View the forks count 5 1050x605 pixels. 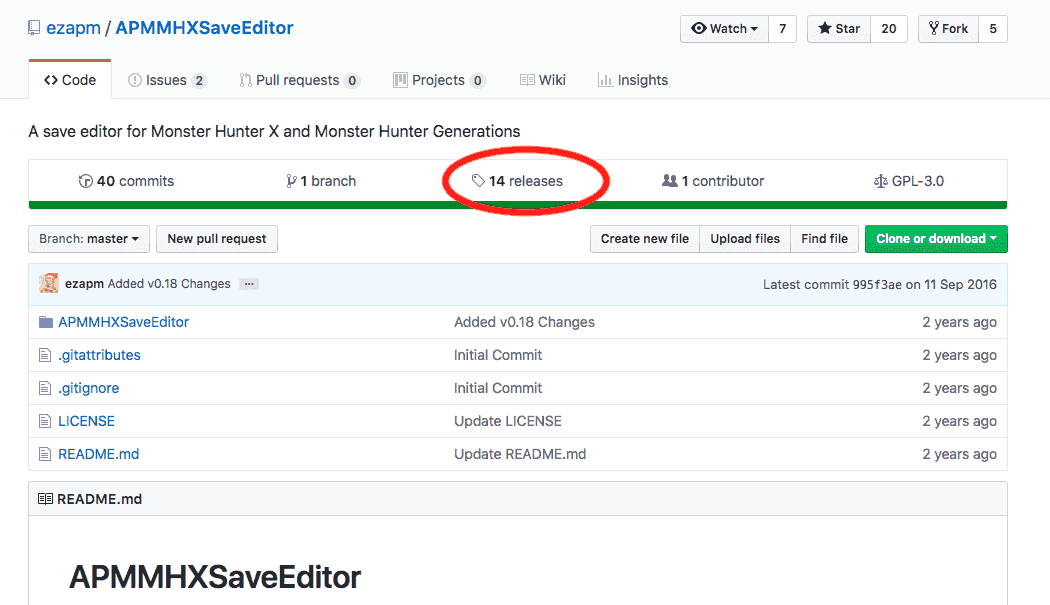click(993, 29)
